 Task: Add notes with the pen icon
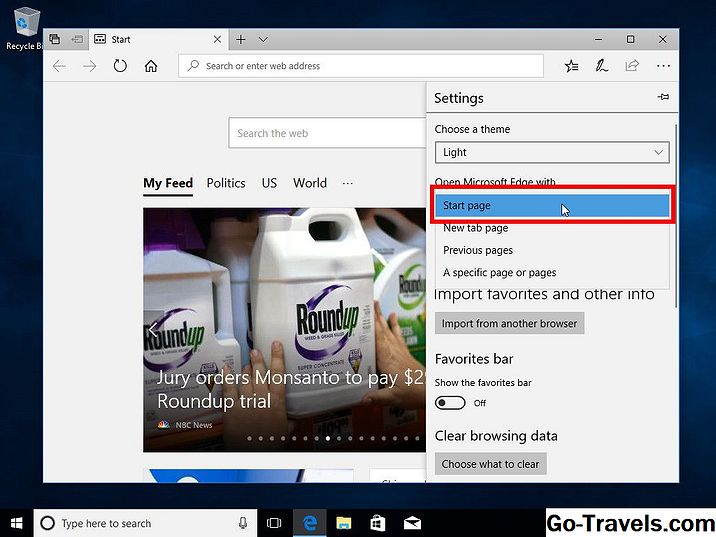pos(601,66)
